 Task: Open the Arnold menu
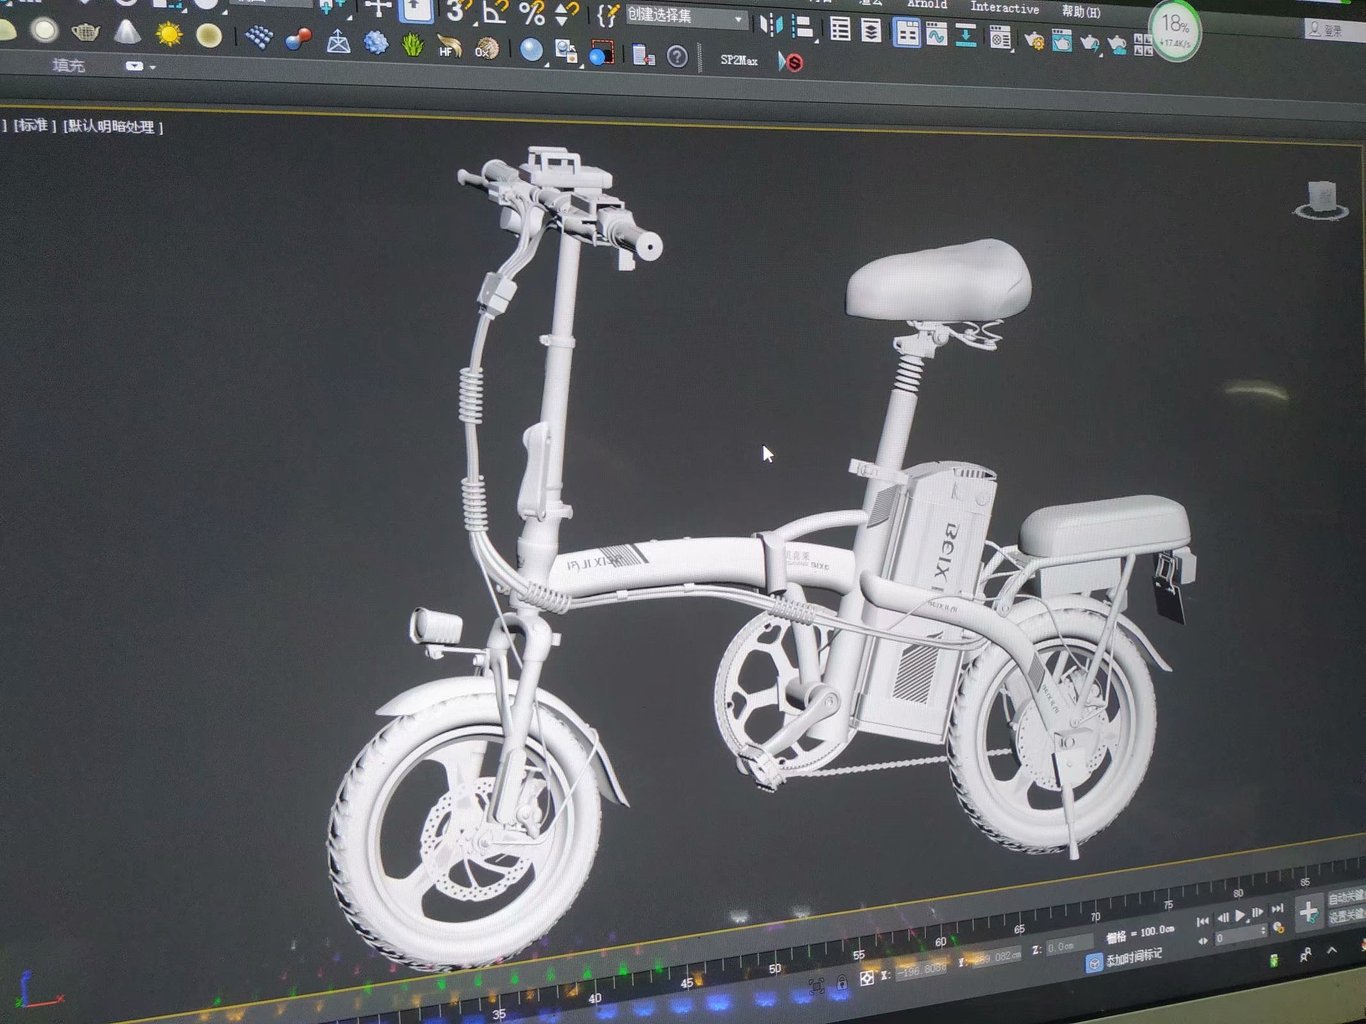point(927,5)
